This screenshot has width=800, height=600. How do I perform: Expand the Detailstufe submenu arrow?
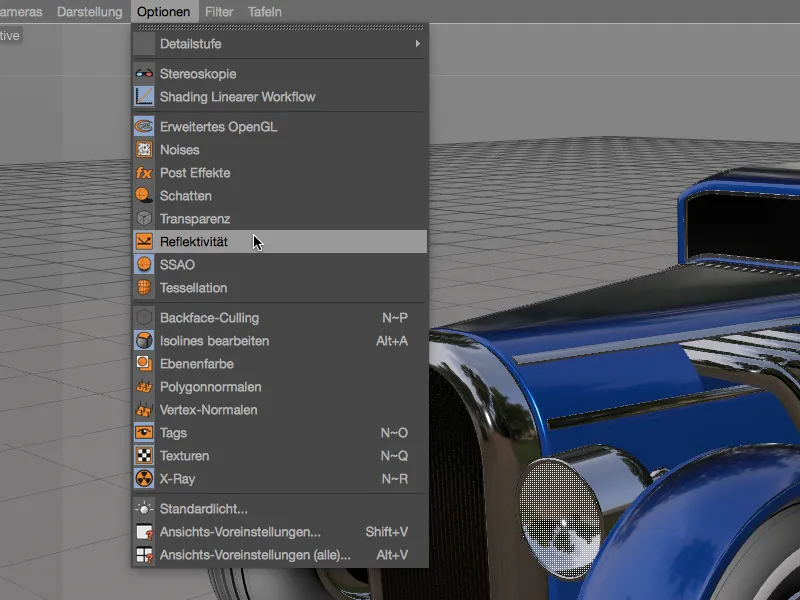click(417, 44)
